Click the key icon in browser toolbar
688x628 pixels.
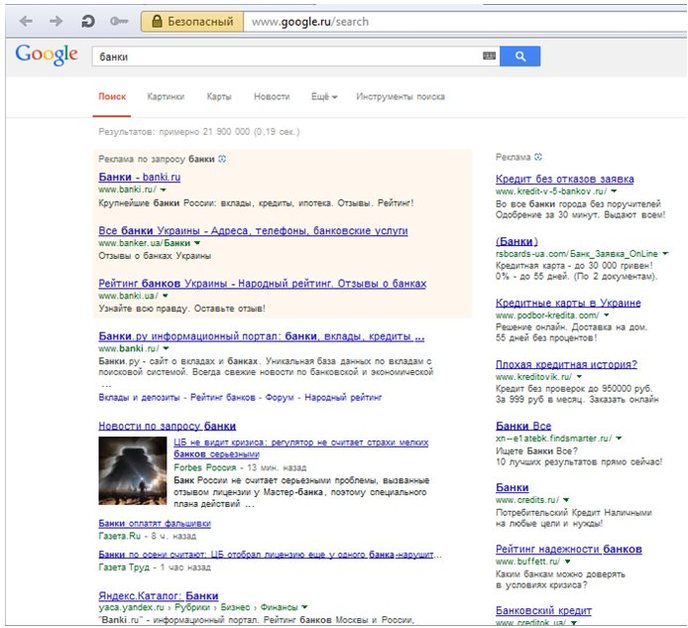(118, 21)
